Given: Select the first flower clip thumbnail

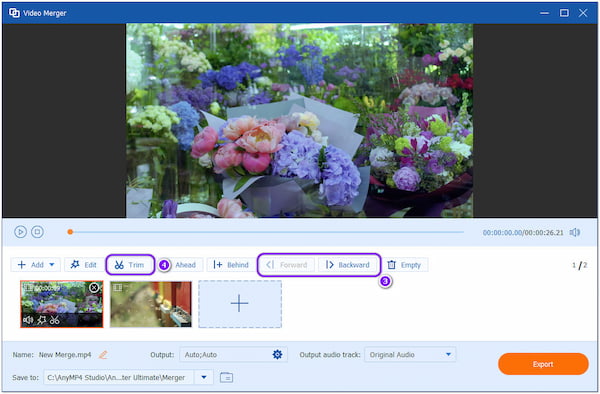Looking at the screenshot, I should pyautogui.click(x=62, y=304).
